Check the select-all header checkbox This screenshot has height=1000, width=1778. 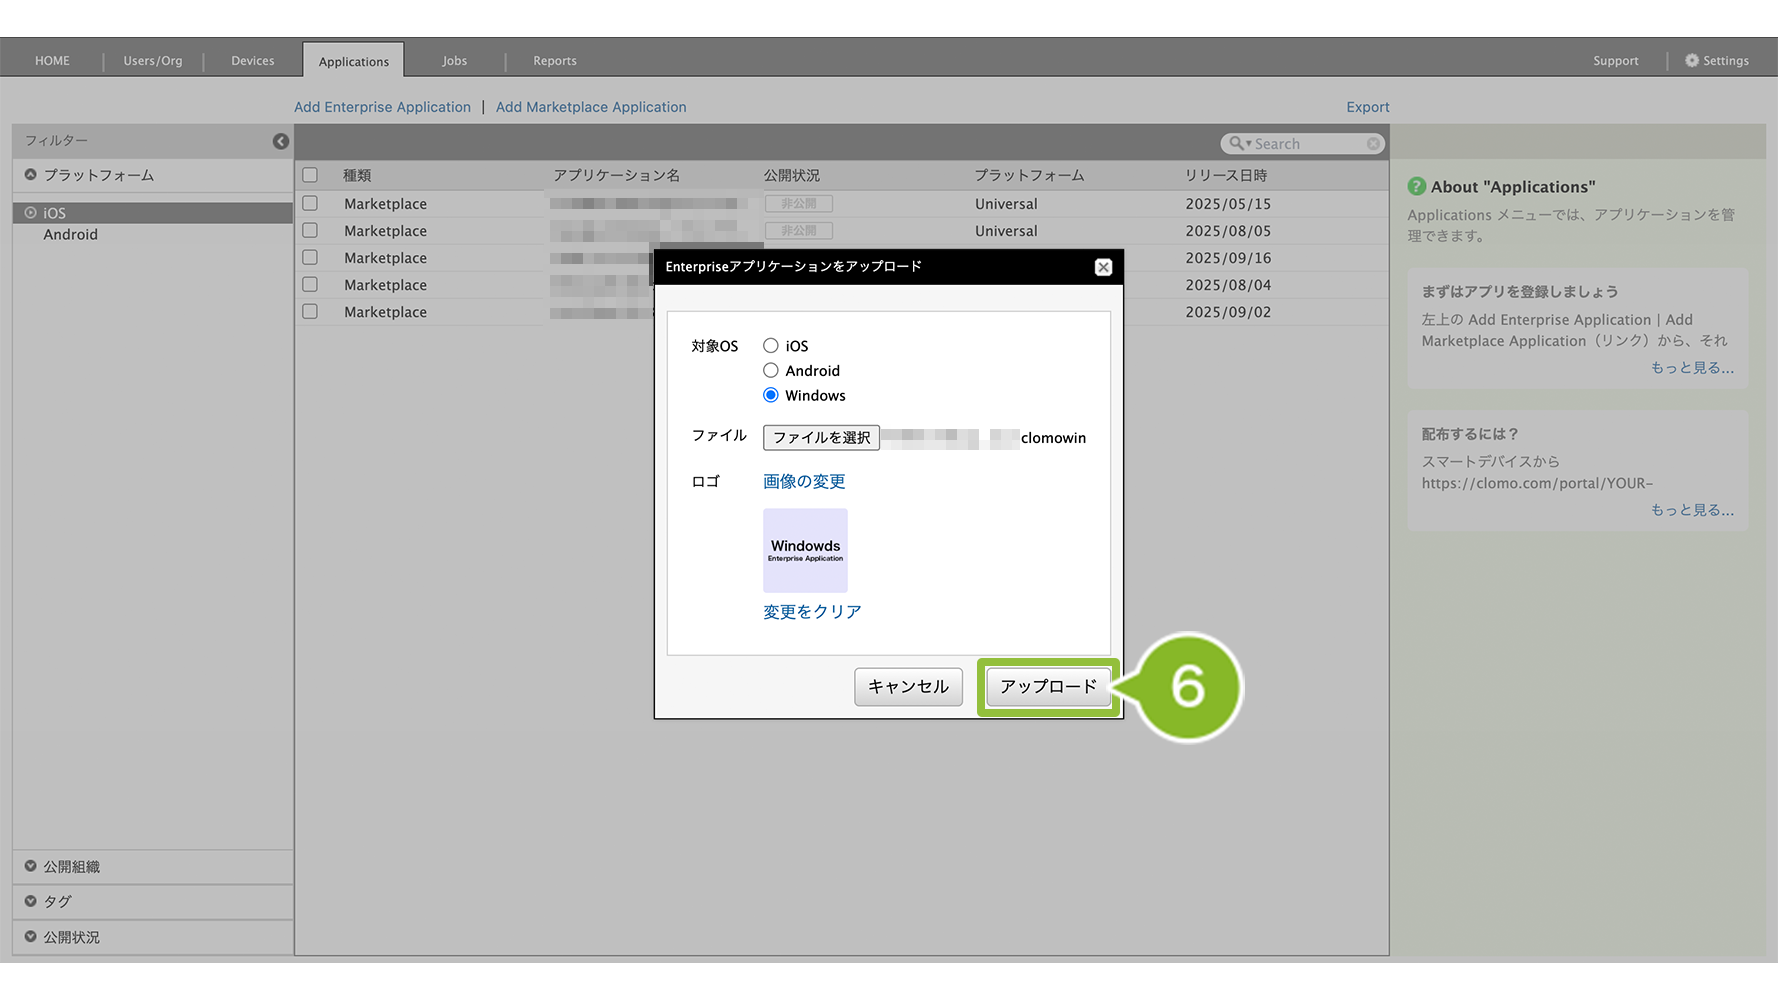click(x=310, y=175)
